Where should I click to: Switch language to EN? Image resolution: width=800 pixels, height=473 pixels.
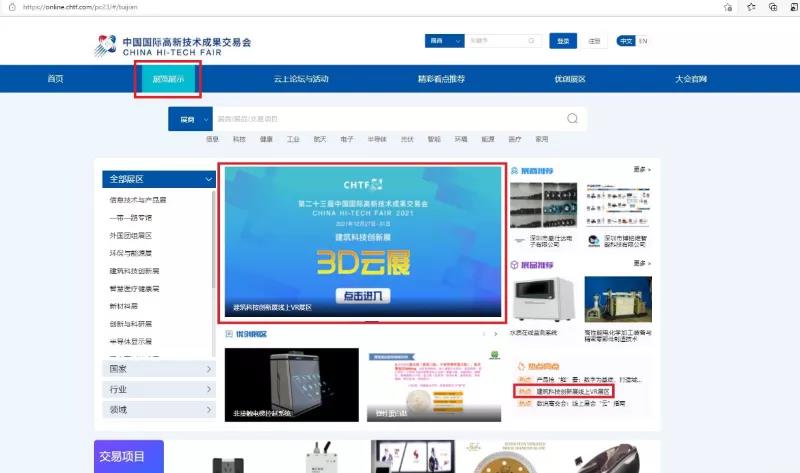642,41
